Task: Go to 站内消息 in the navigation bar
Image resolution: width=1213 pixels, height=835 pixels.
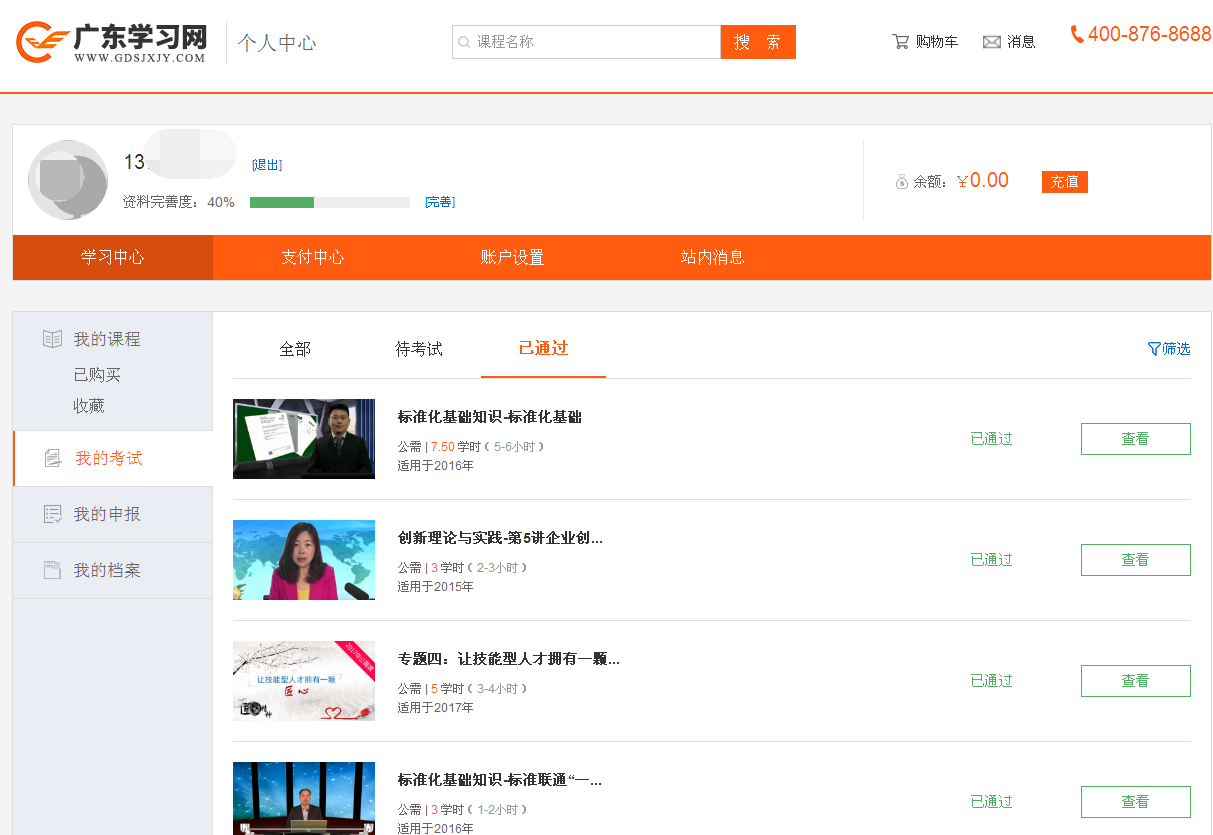Action: [x=712, y=257]
